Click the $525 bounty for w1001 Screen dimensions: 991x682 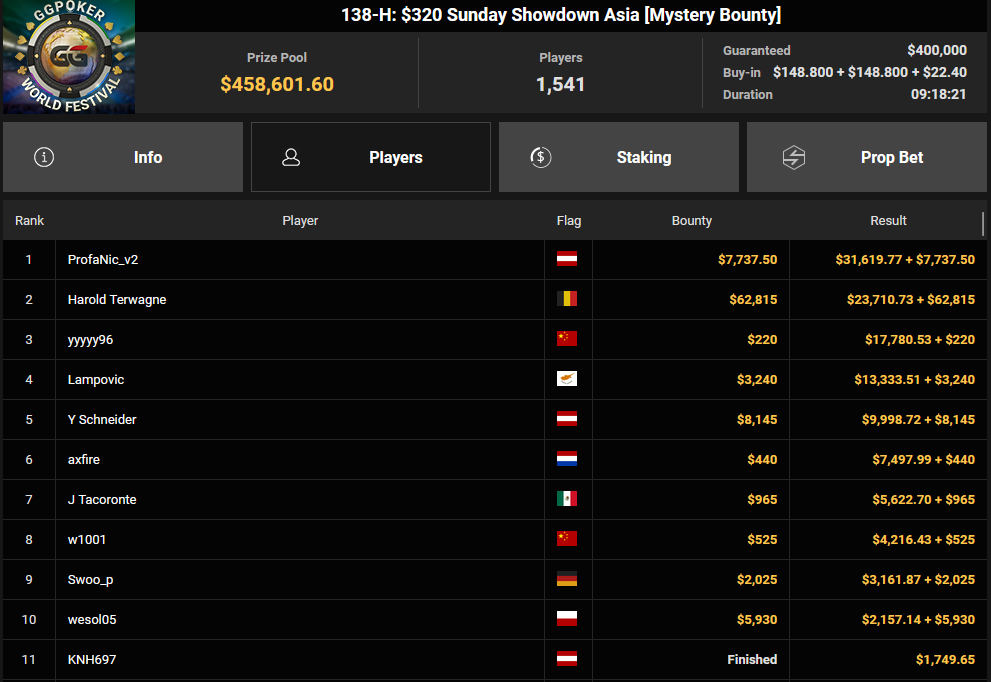762,539
